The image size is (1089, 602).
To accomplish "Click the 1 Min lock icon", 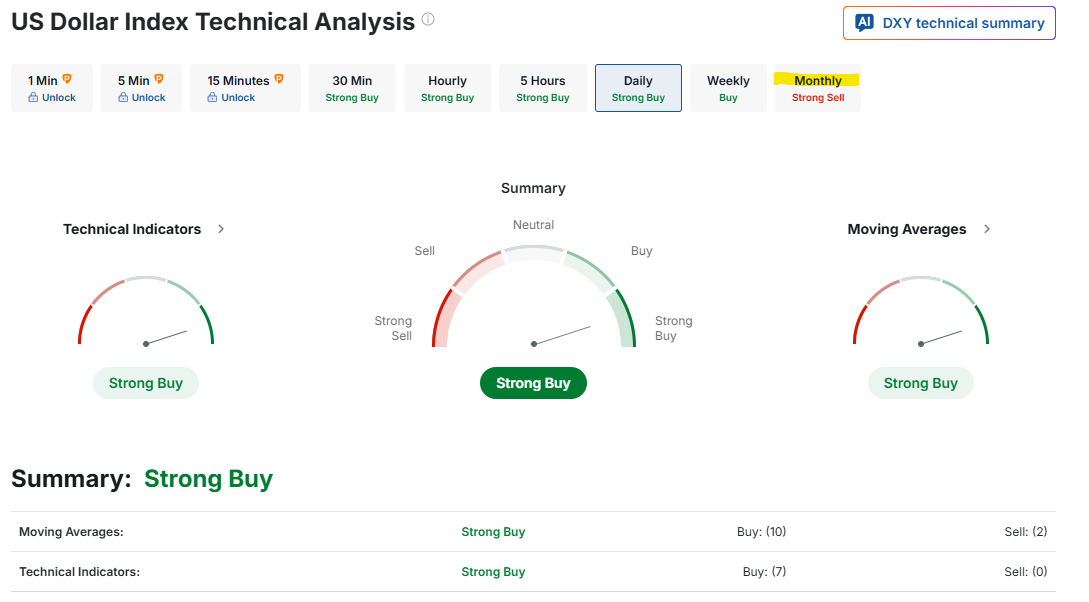I will coord(33,98).
